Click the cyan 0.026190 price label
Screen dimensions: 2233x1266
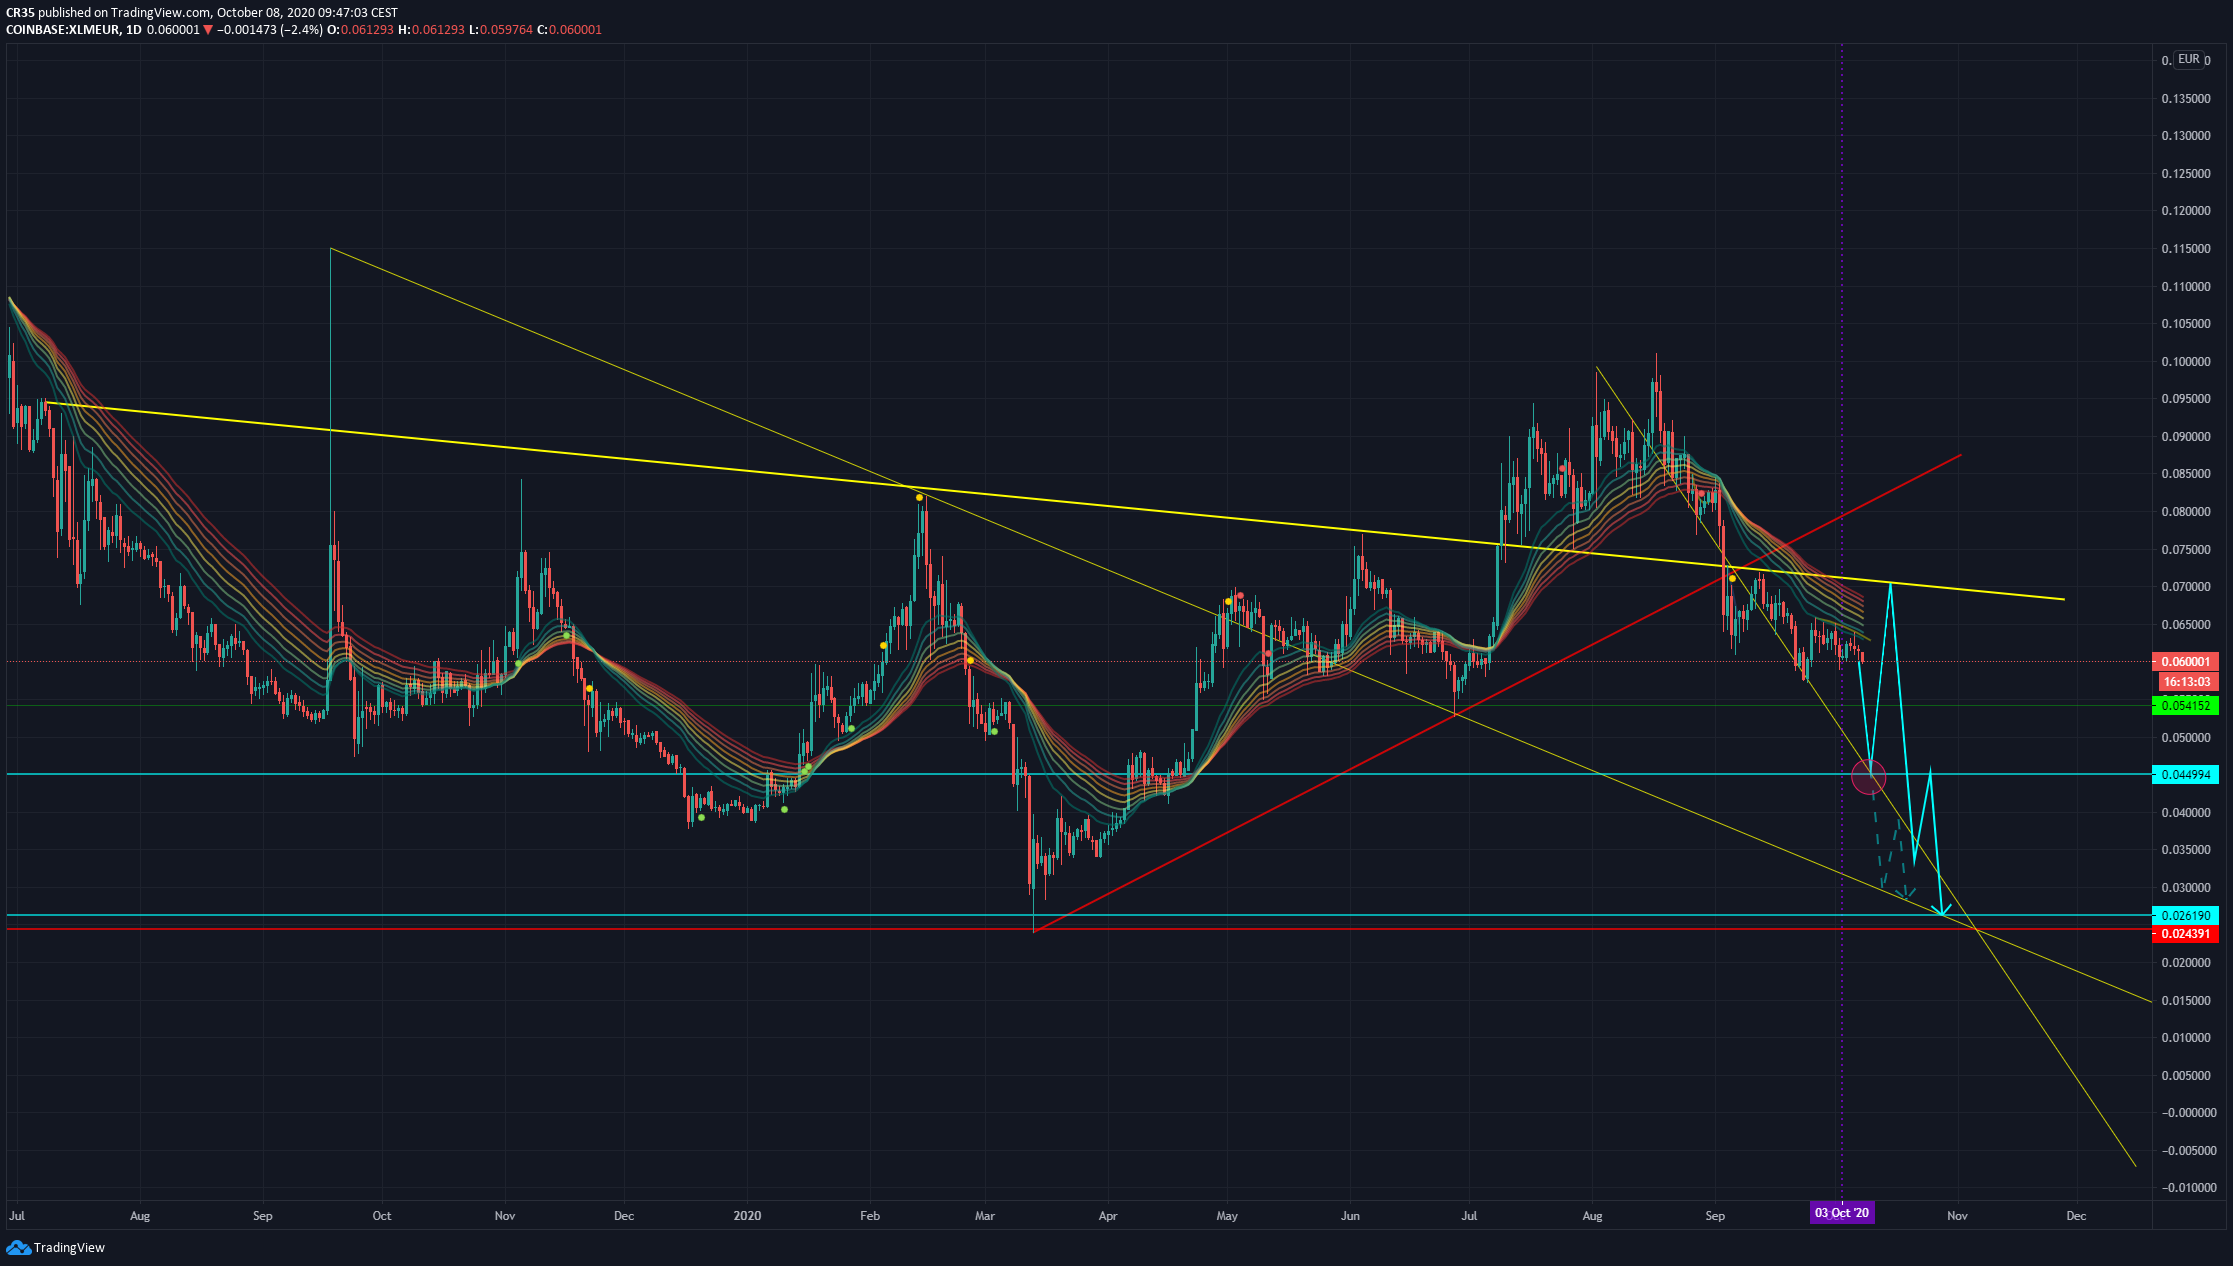2185,915
